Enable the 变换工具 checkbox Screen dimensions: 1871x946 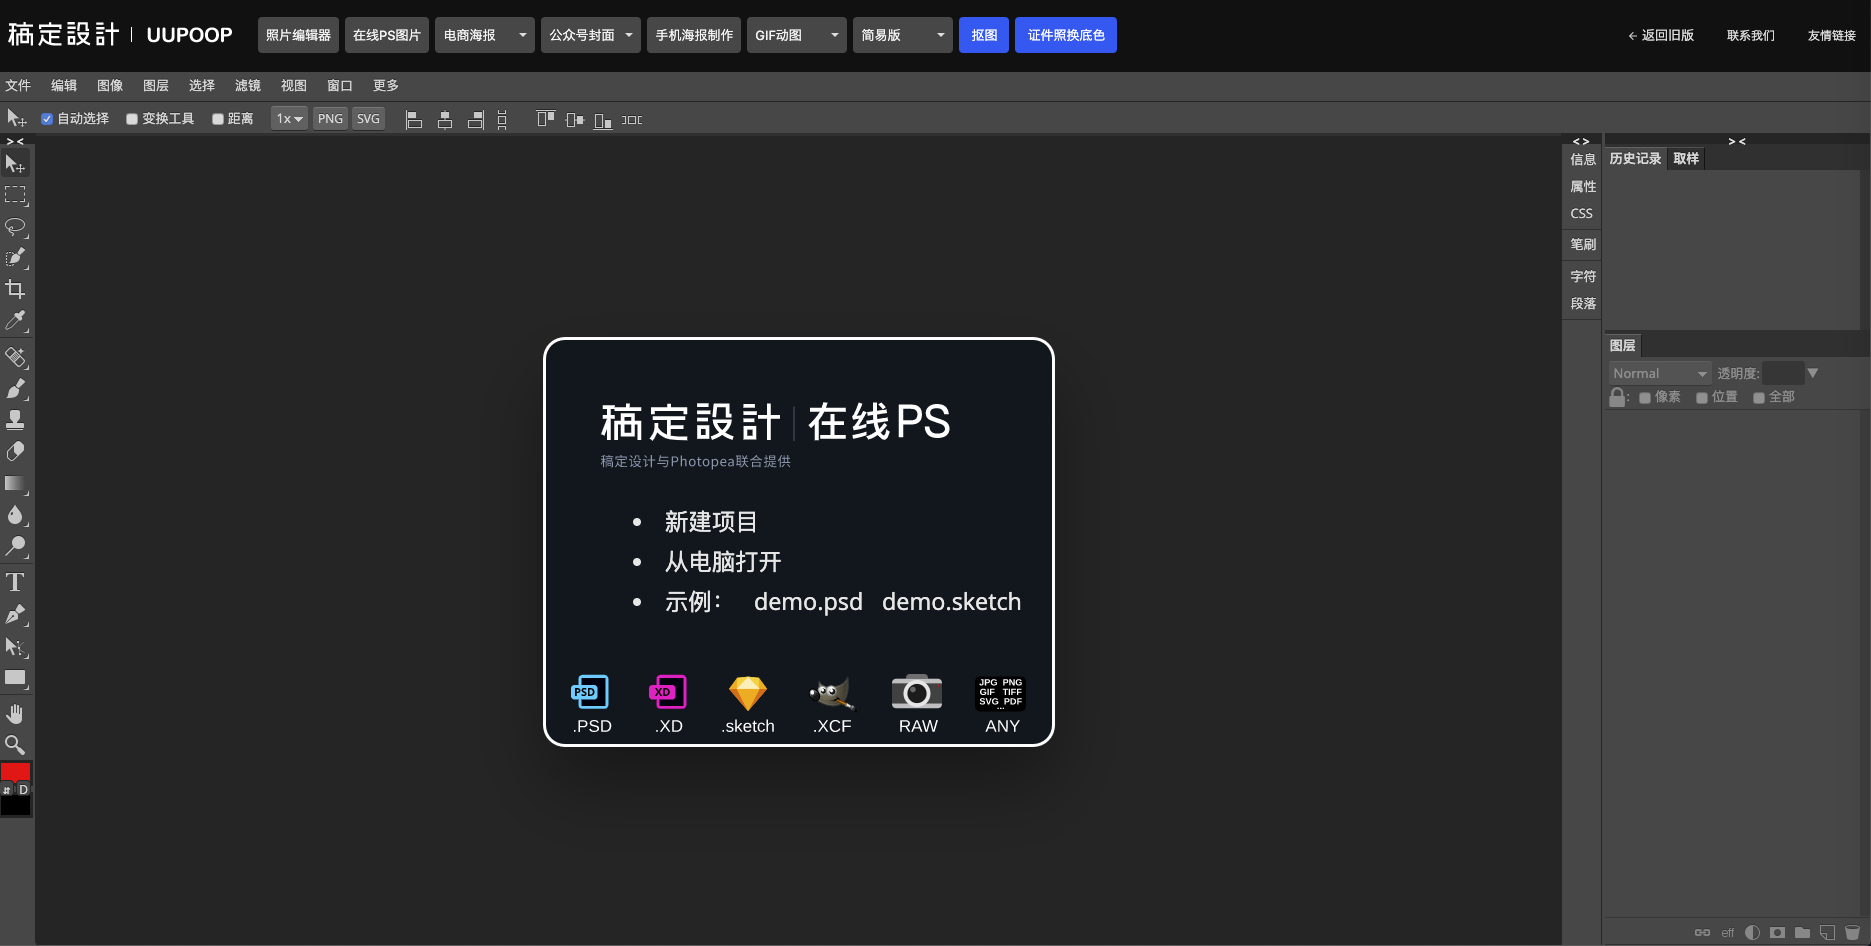[x=132, y=119]
